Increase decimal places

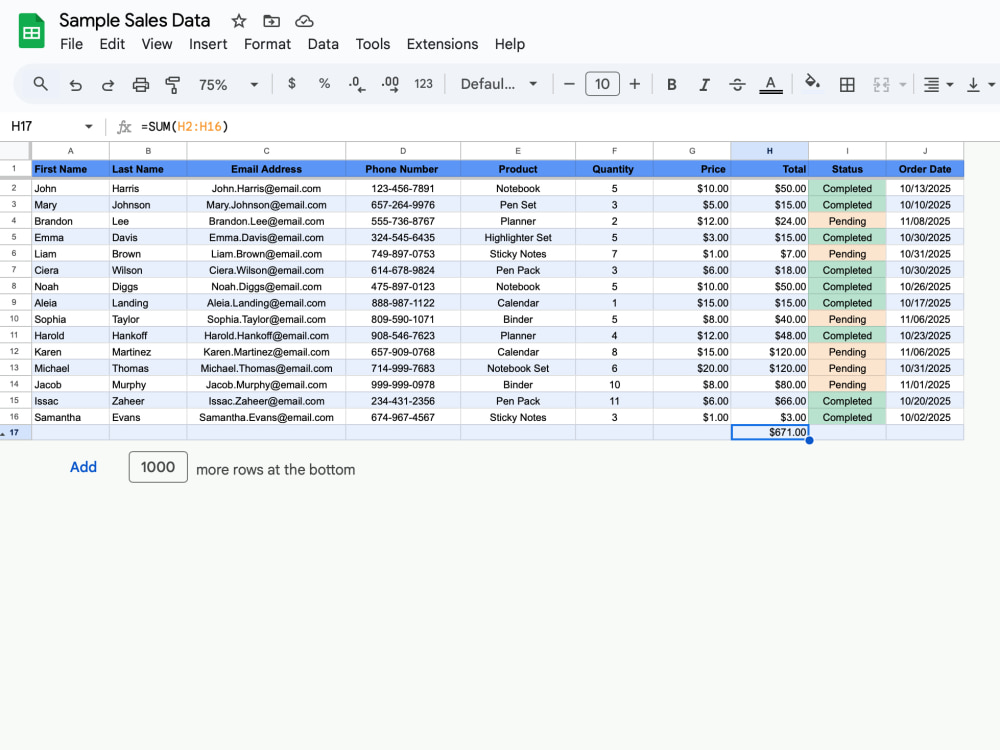(390, 84)
